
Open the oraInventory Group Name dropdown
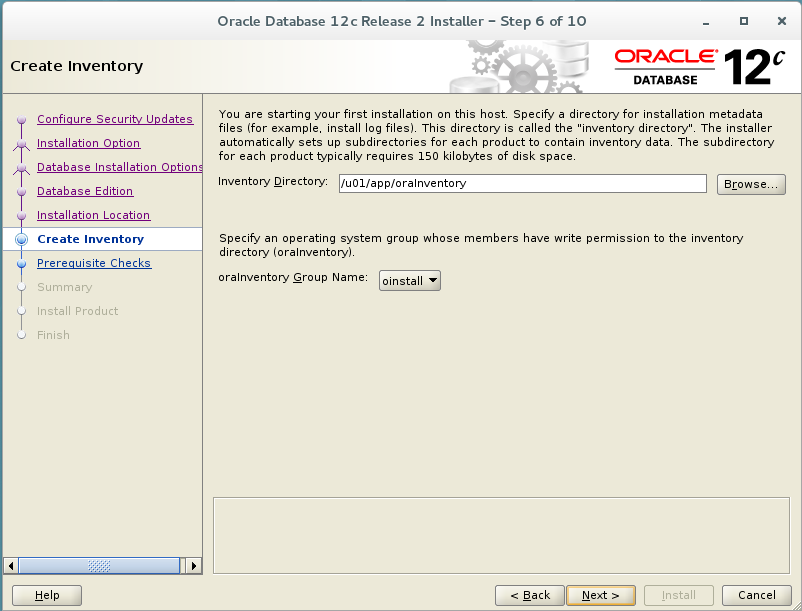click(410, 281)
